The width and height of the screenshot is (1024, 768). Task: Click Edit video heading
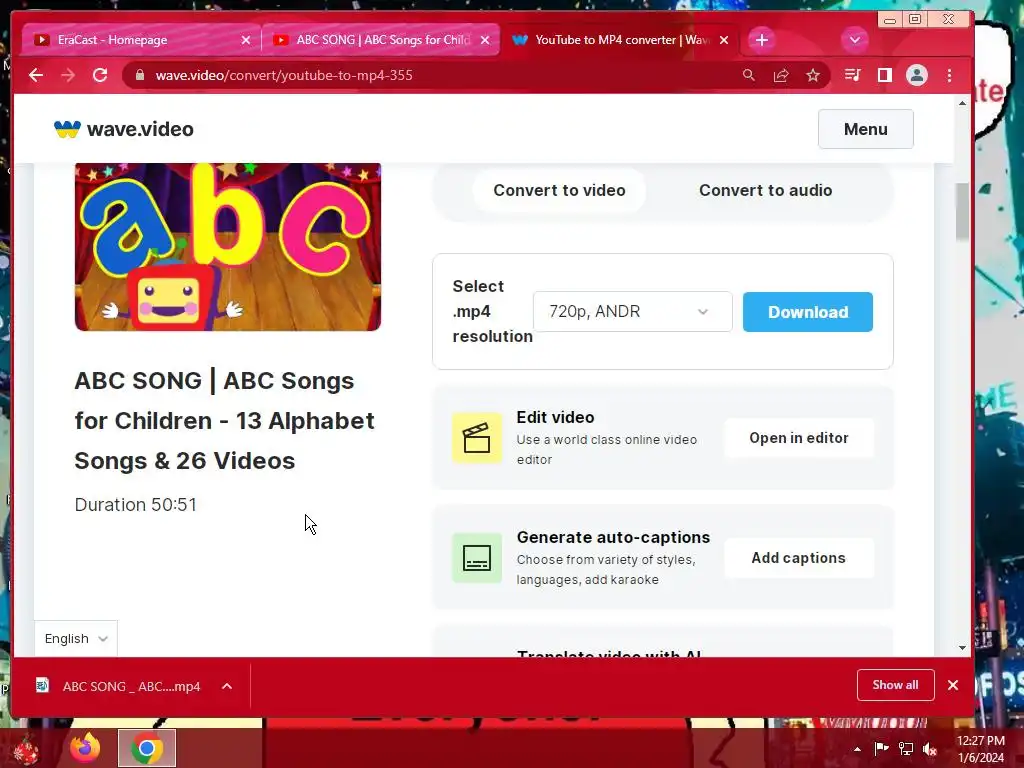click(555, 417)
